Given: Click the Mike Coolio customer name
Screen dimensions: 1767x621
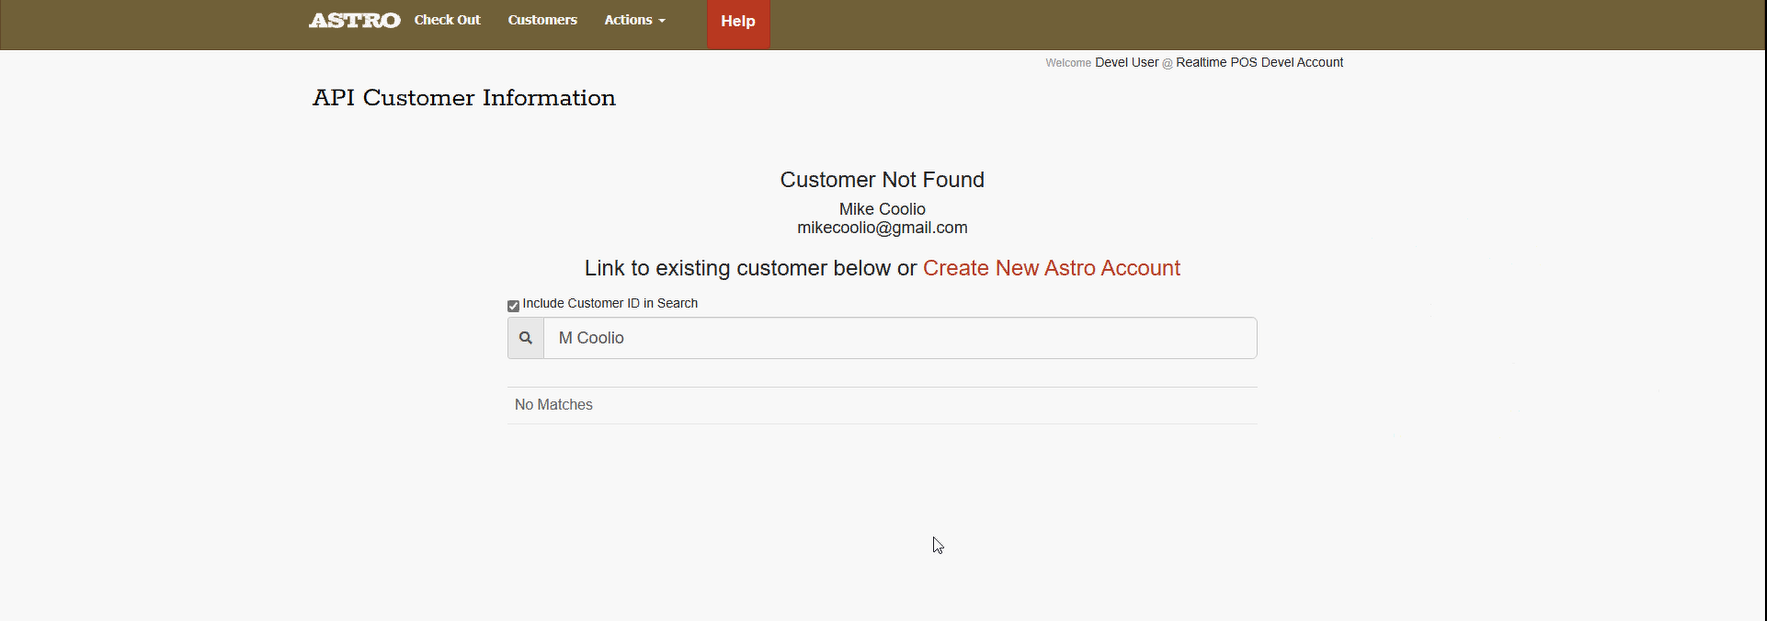Looking at the screenshot, I should click(882, 209).
